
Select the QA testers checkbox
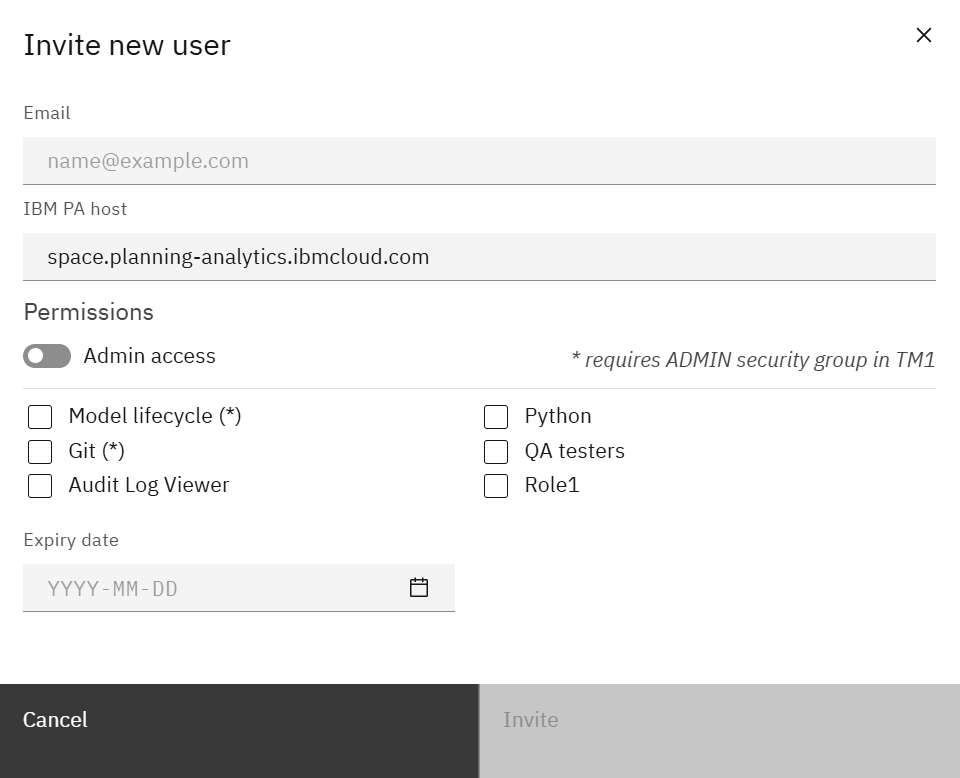[x=496, y=451]
